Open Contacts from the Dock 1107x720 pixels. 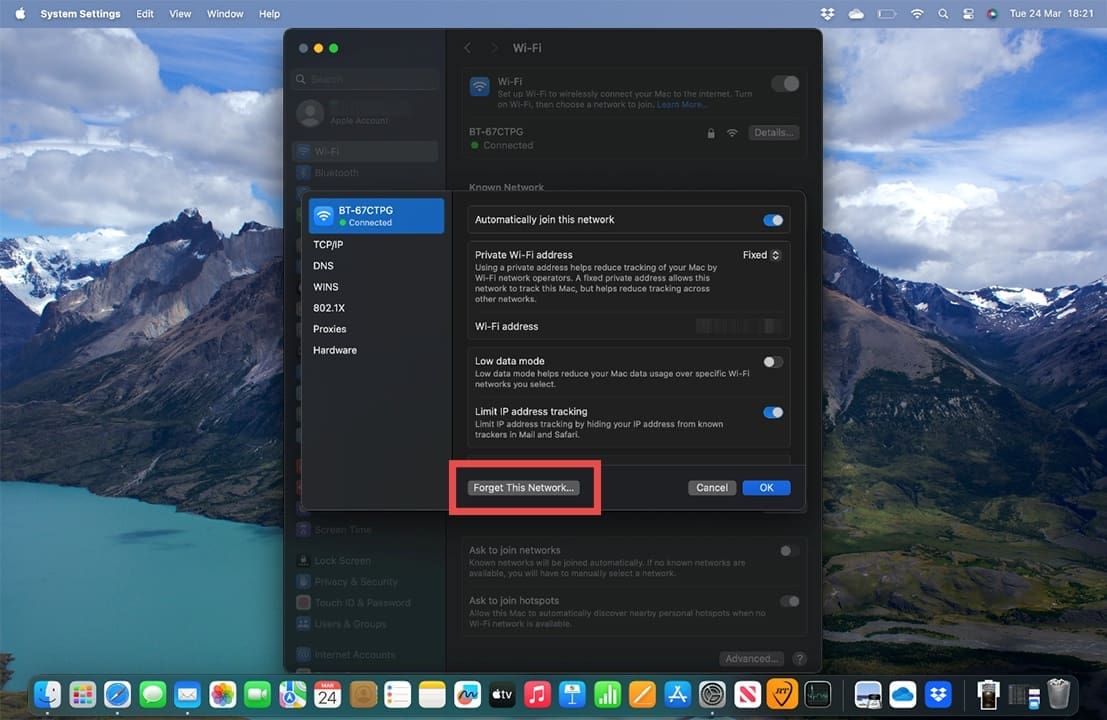tap(362, 695)
